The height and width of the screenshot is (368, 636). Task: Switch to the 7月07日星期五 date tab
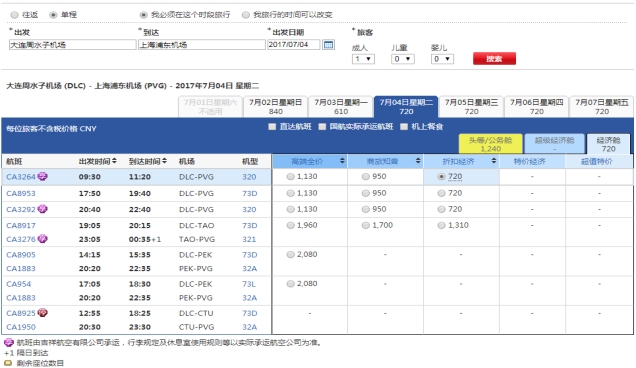tap(602, 107)
